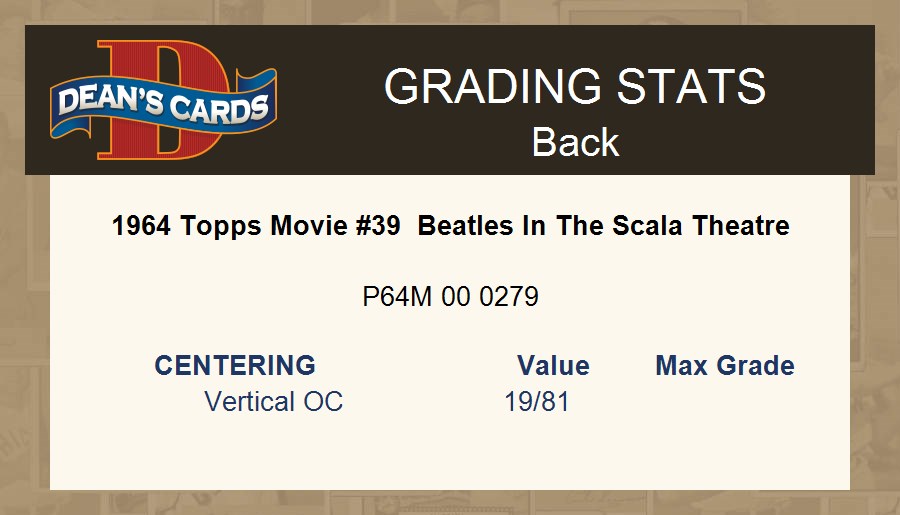Screen dimensions: 900x515
Task: Select "Beatles In The Scala Theatre" text
Action: [x=603, y=226]
